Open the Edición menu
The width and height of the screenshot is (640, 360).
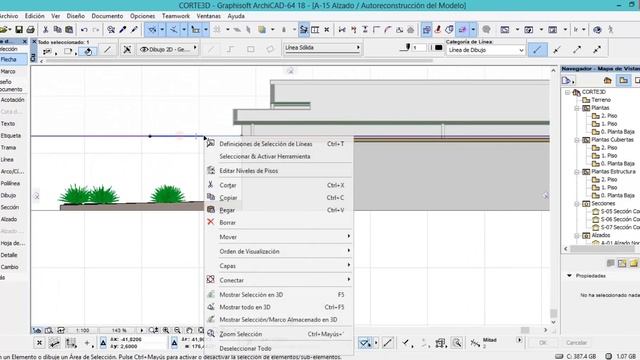35,16
